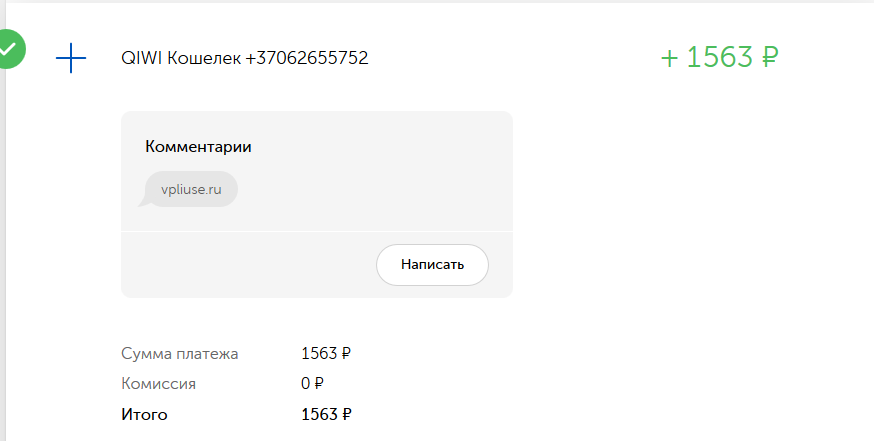Click the Сумма платежа label
This screenshot has width=874, height=441.
coord(179,353)
